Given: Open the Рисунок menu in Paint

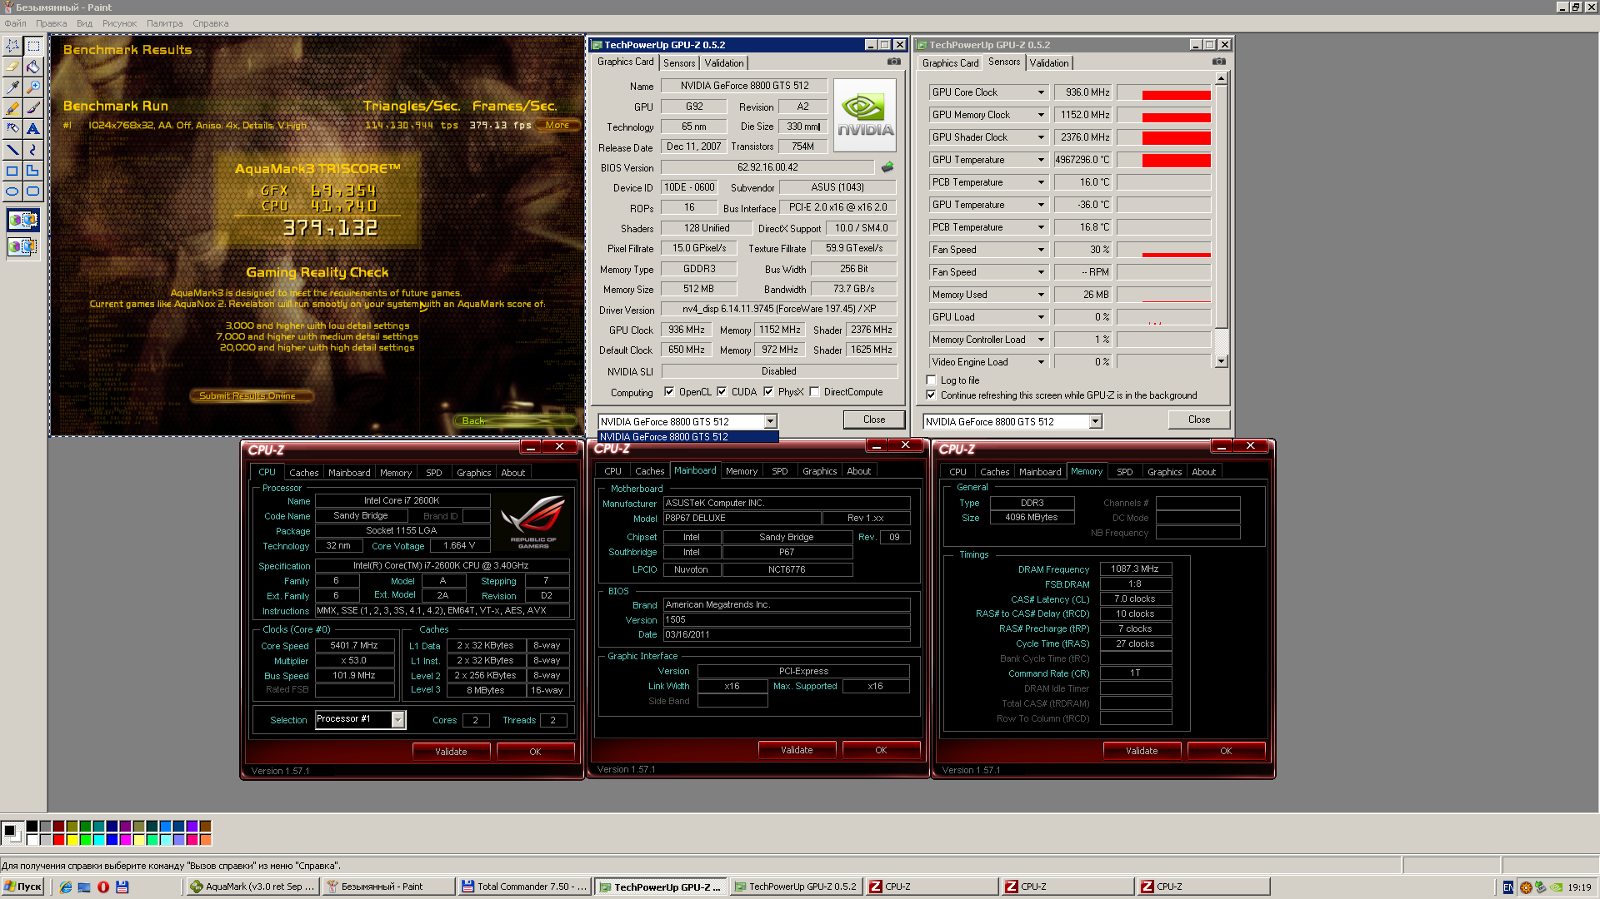Looking at the screenshot, I should point(119,23).
